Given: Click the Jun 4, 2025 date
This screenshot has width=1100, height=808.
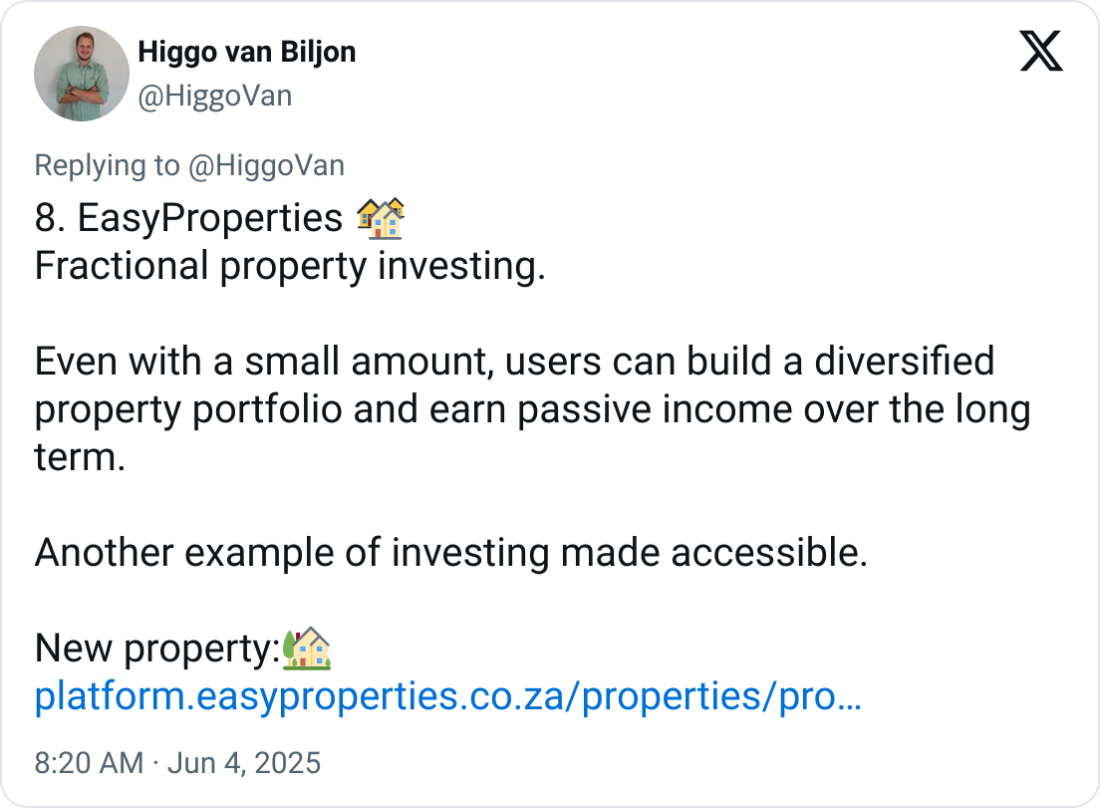Looking at the screenshot, I should pos(243,763).
